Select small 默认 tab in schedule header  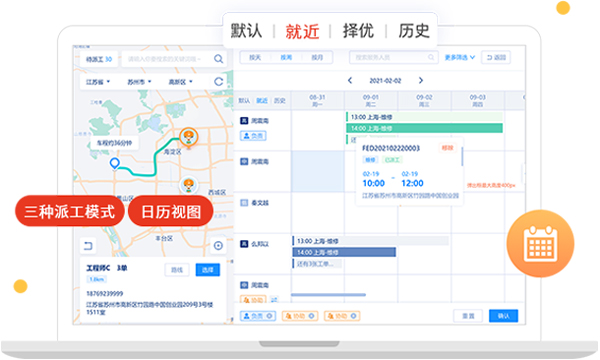(x=244, y=101)
